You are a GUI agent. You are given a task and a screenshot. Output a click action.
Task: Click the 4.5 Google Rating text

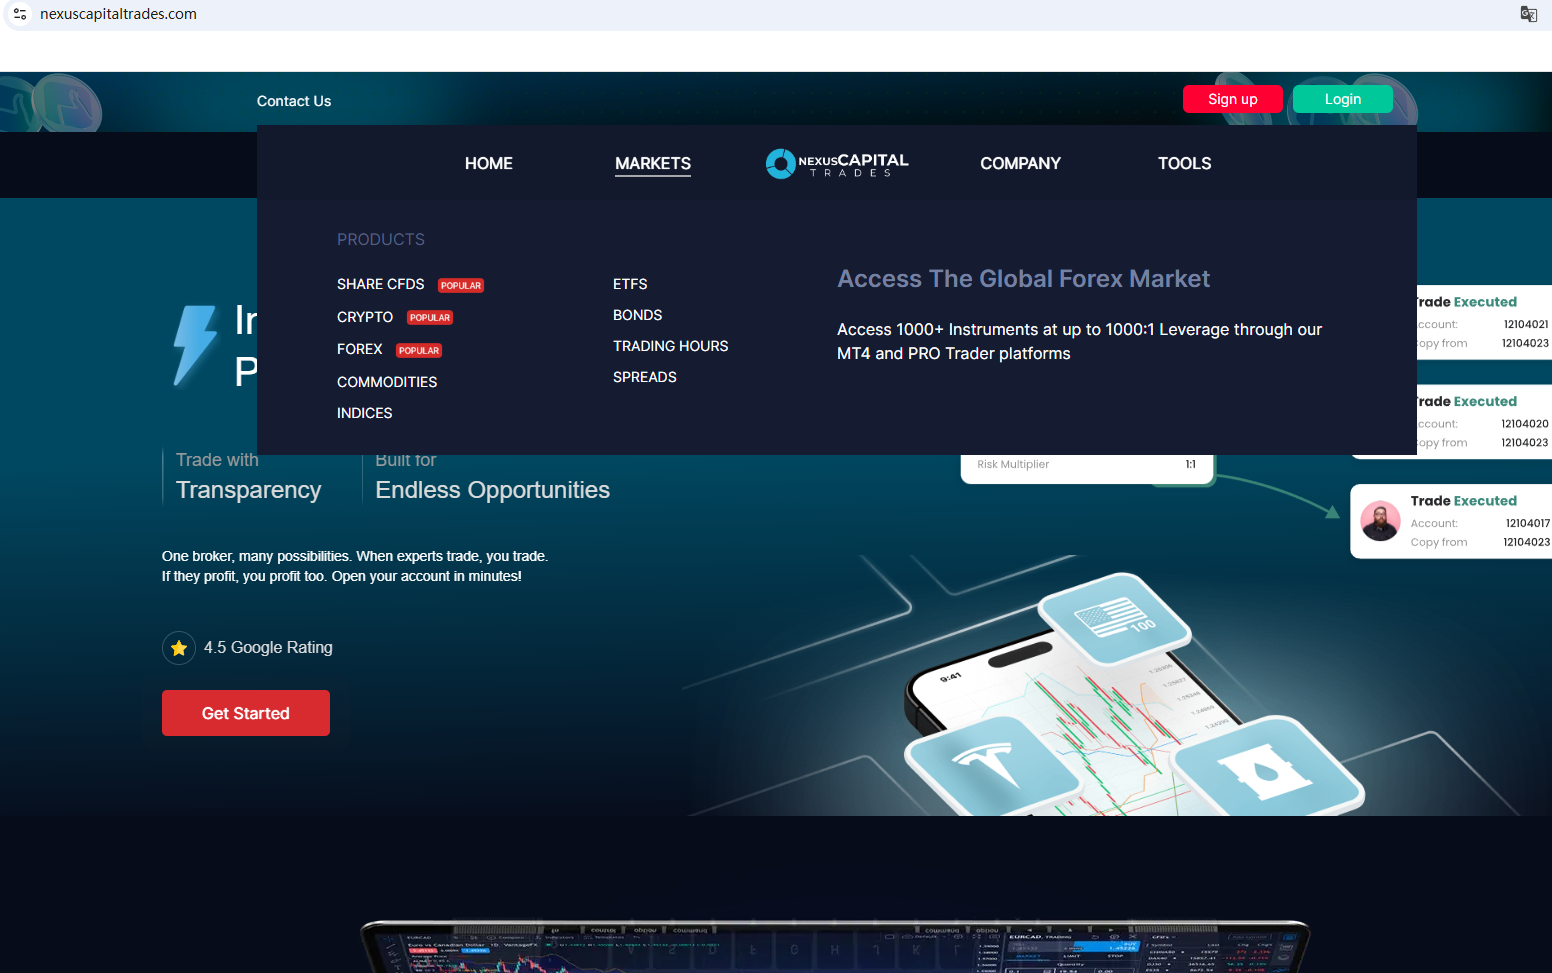pos(268,648)
